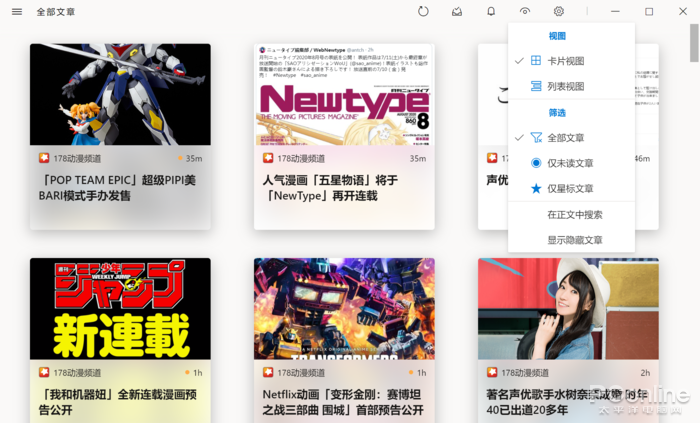The height and width of the screenshot is (423, 700).
Task: Open article Netflix动画「变形金刚：赛博坦之战三部曲 围城」
Action: point(343,402)
